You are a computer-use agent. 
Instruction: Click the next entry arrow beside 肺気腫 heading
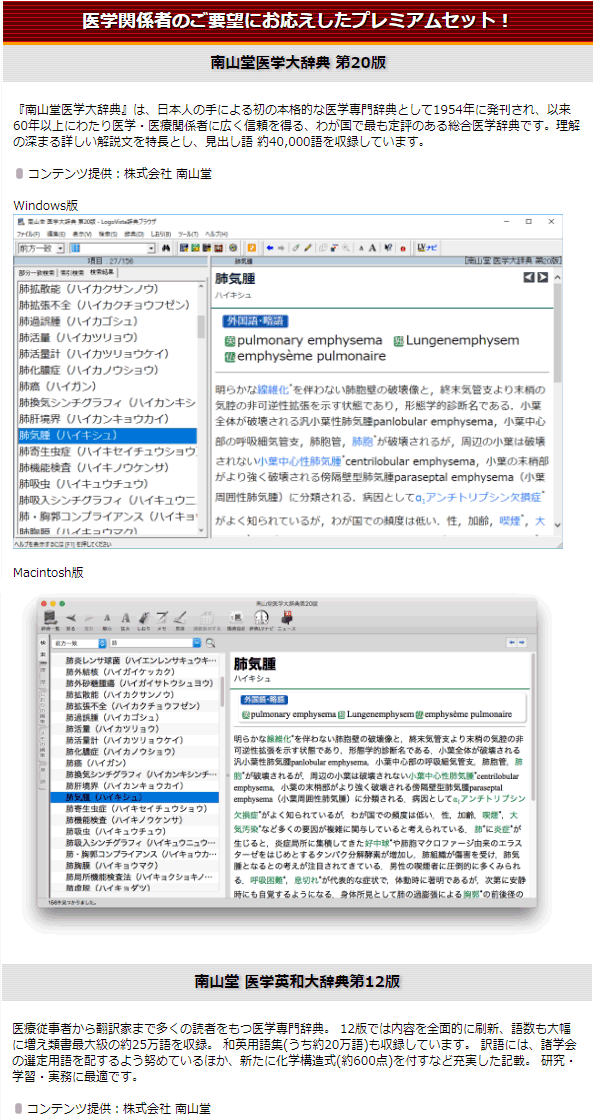coord(543,277)
